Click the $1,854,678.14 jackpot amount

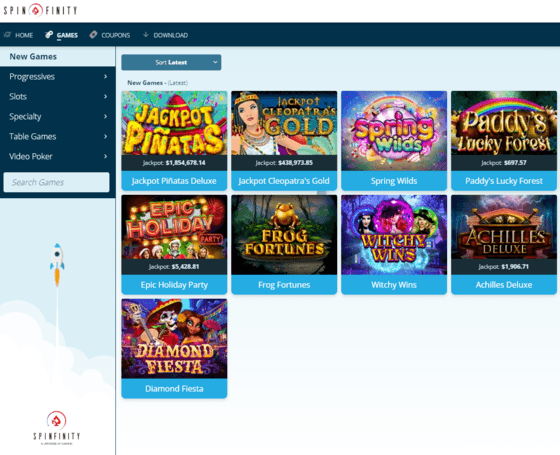pyautogui.click(x=185, y=163)
